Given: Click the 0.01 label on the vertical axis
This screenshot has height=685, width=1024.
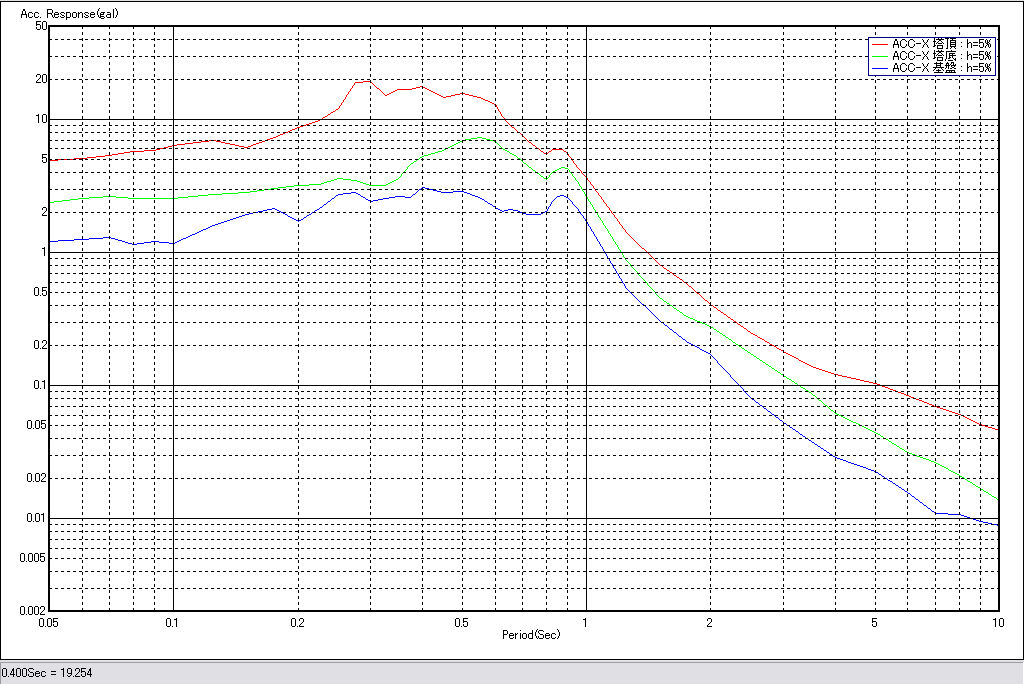Looking at the screenshot, I should coord(37,518).
